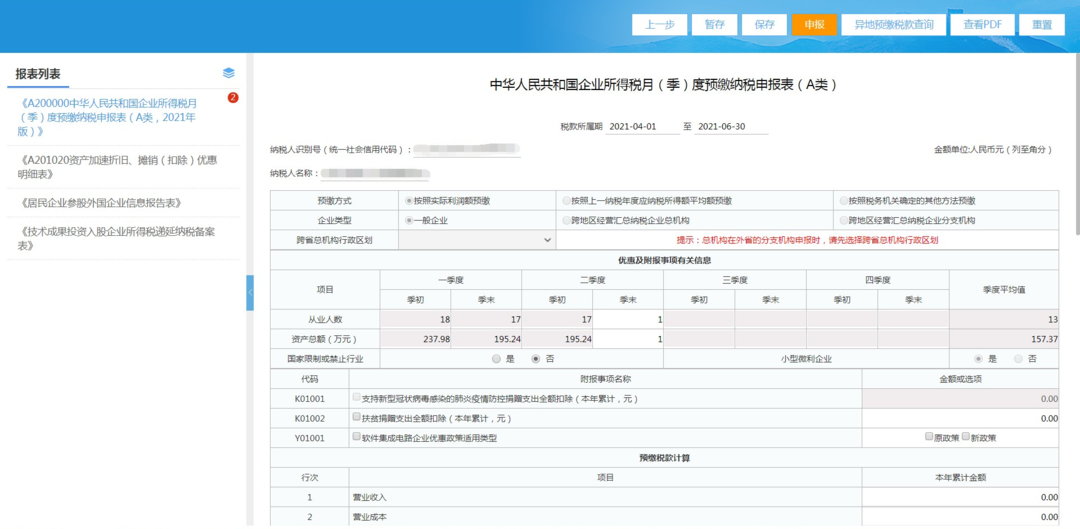Click the 保存 button
The image size is (1080, 529).
coord(765,24)
